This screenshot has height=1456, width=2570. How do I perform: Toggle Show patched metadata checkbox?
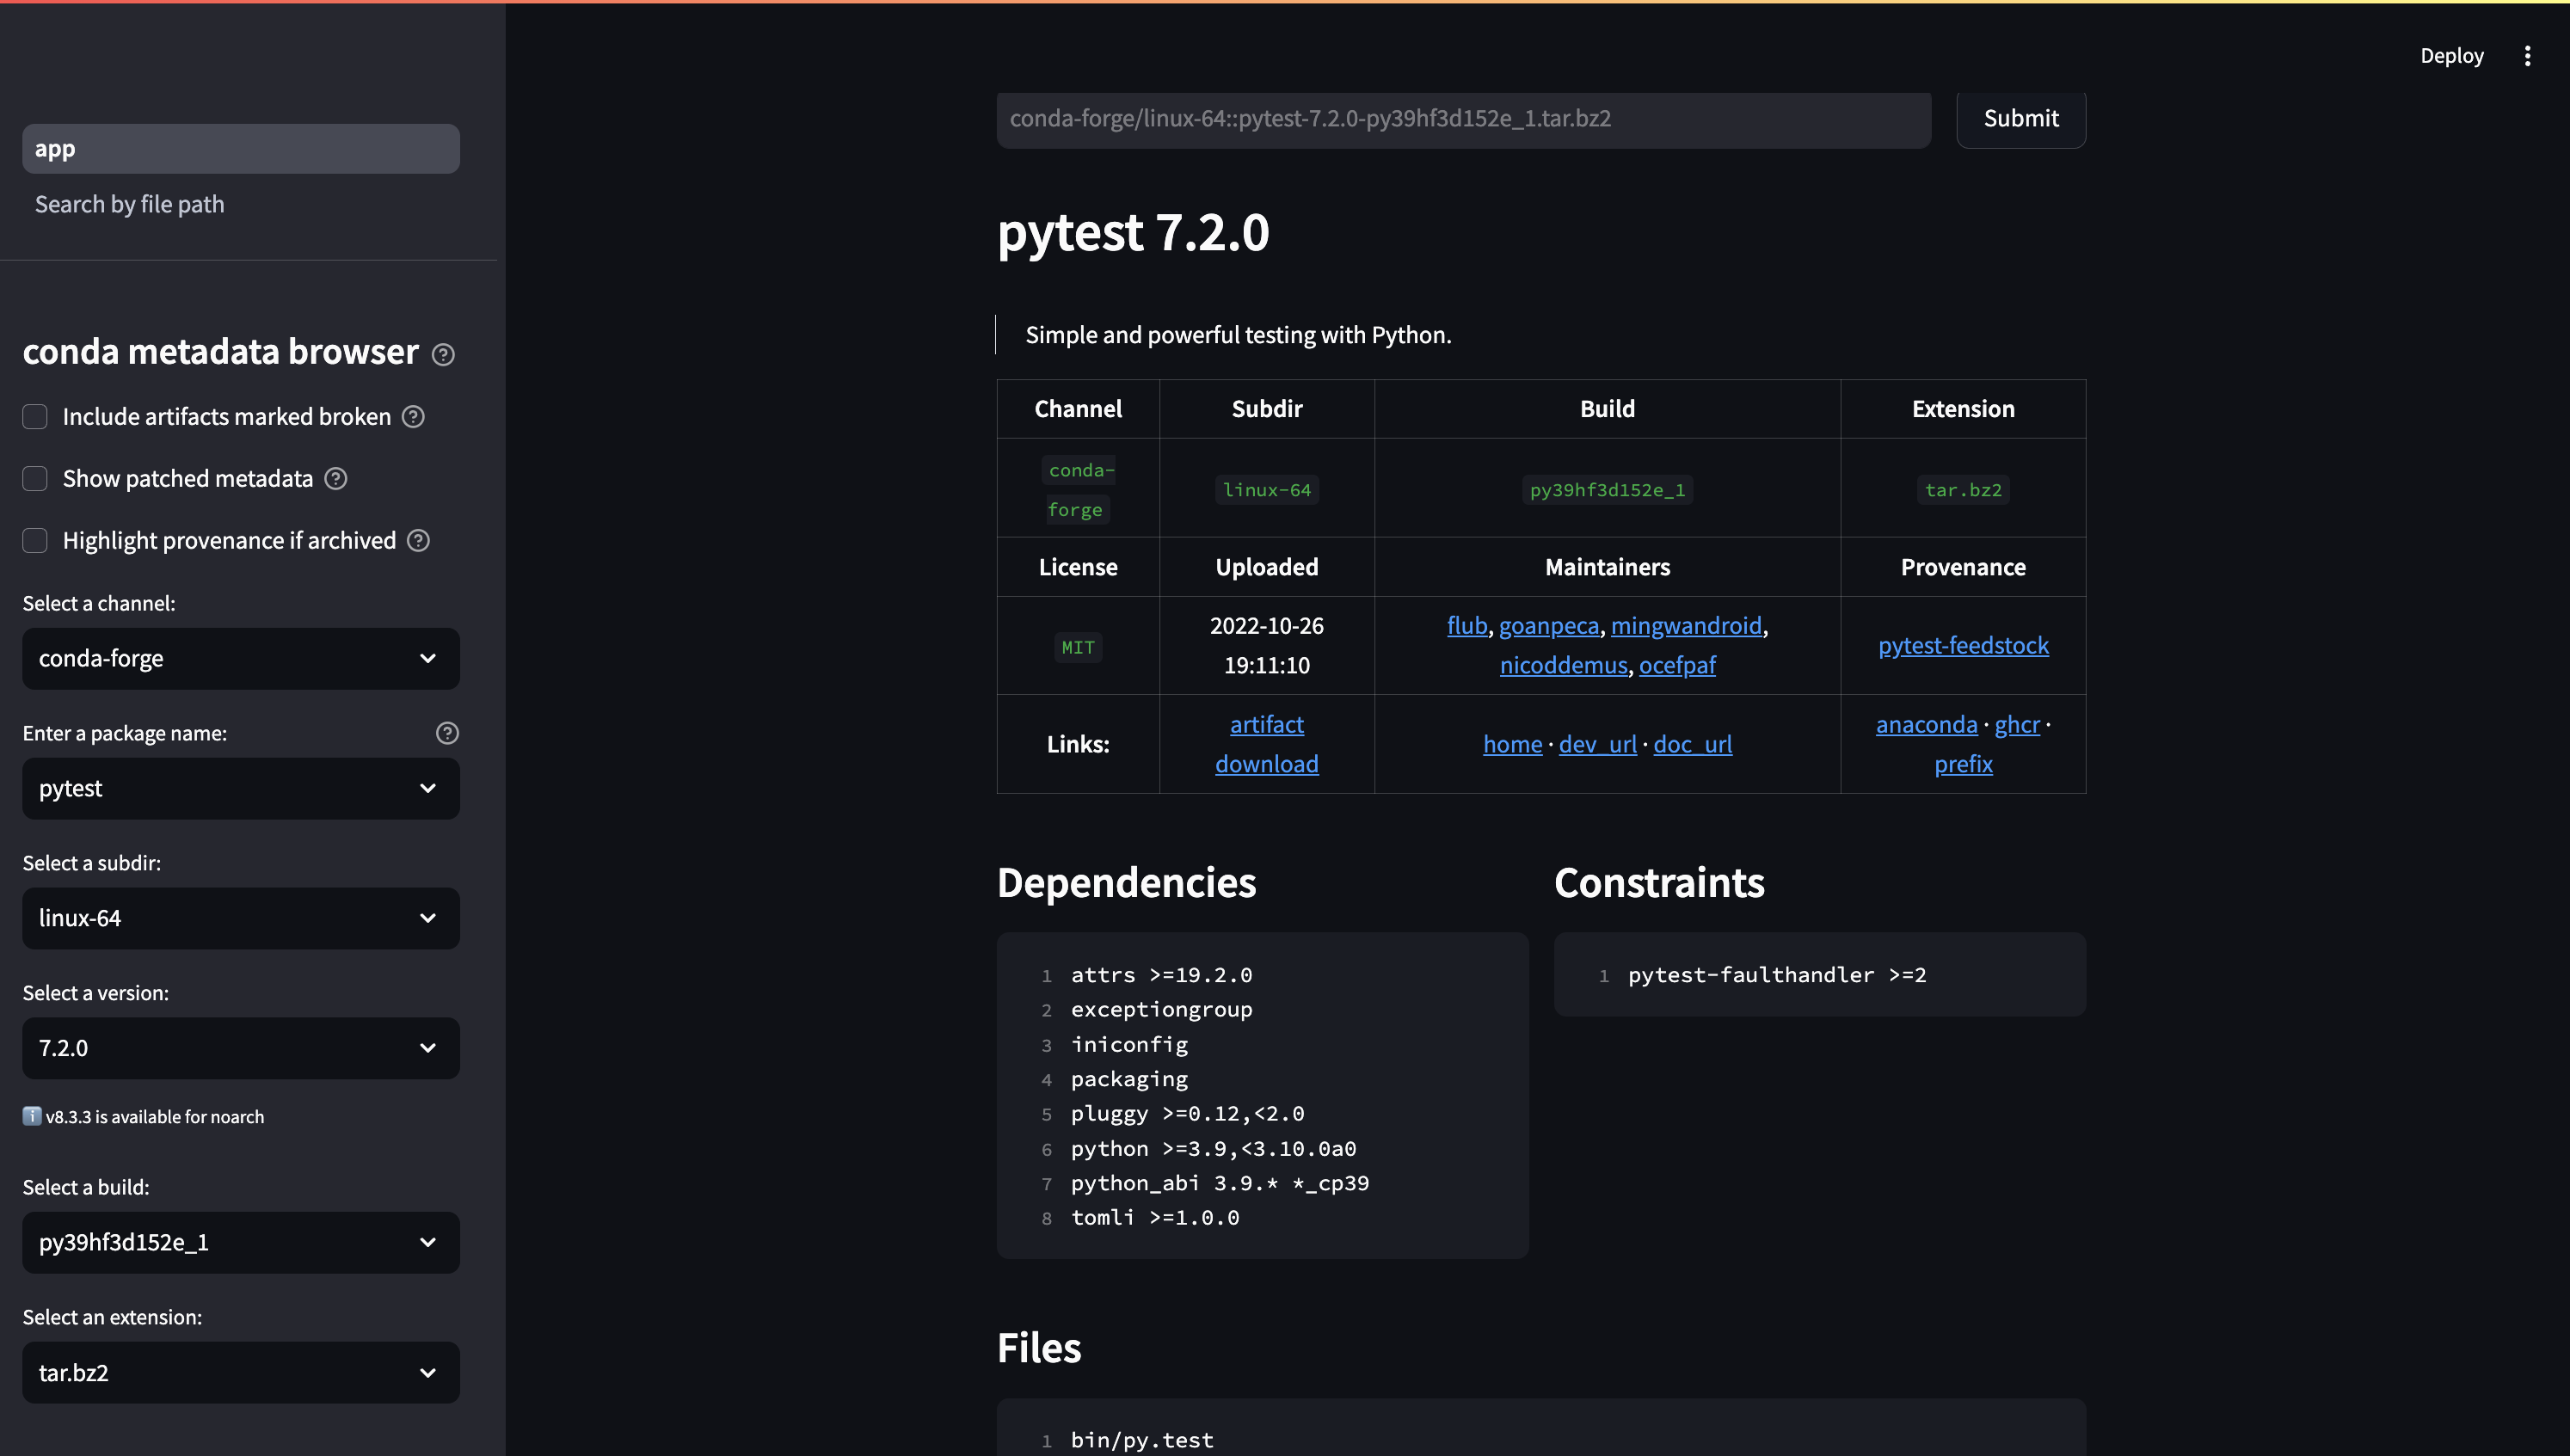pyautogui.click(x=35, y=479)
